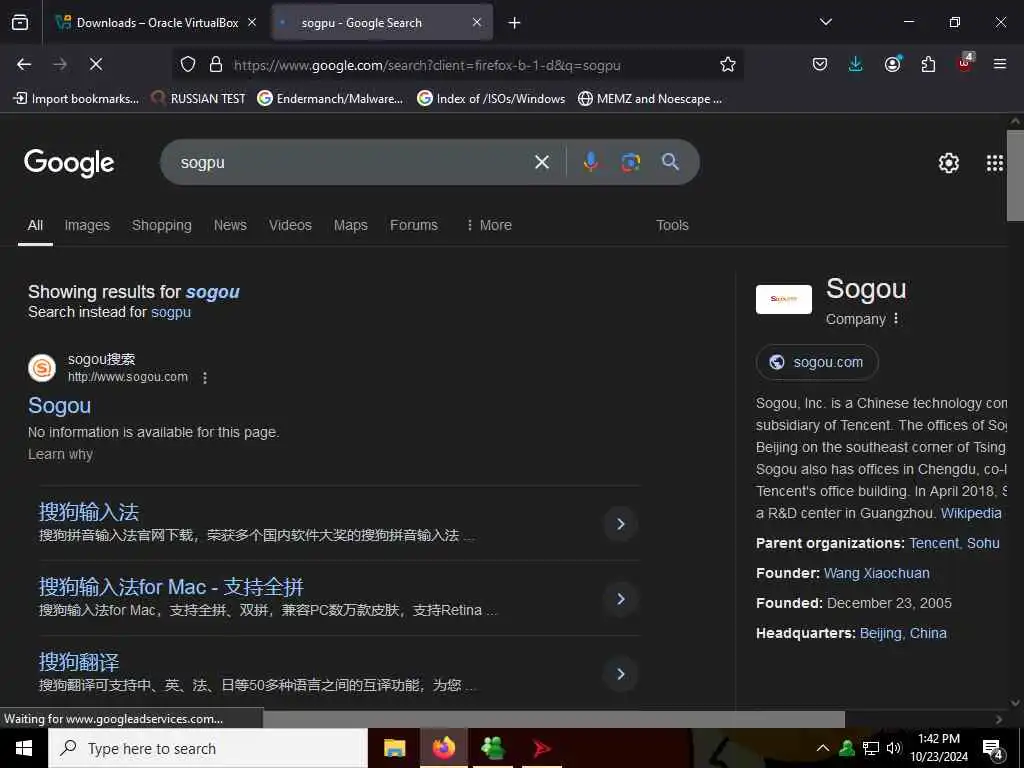Image resolution: width=1024 pixels, height=768 pixels.
Task: Visit sogou.com from knowledge panel
Action: 817,362
